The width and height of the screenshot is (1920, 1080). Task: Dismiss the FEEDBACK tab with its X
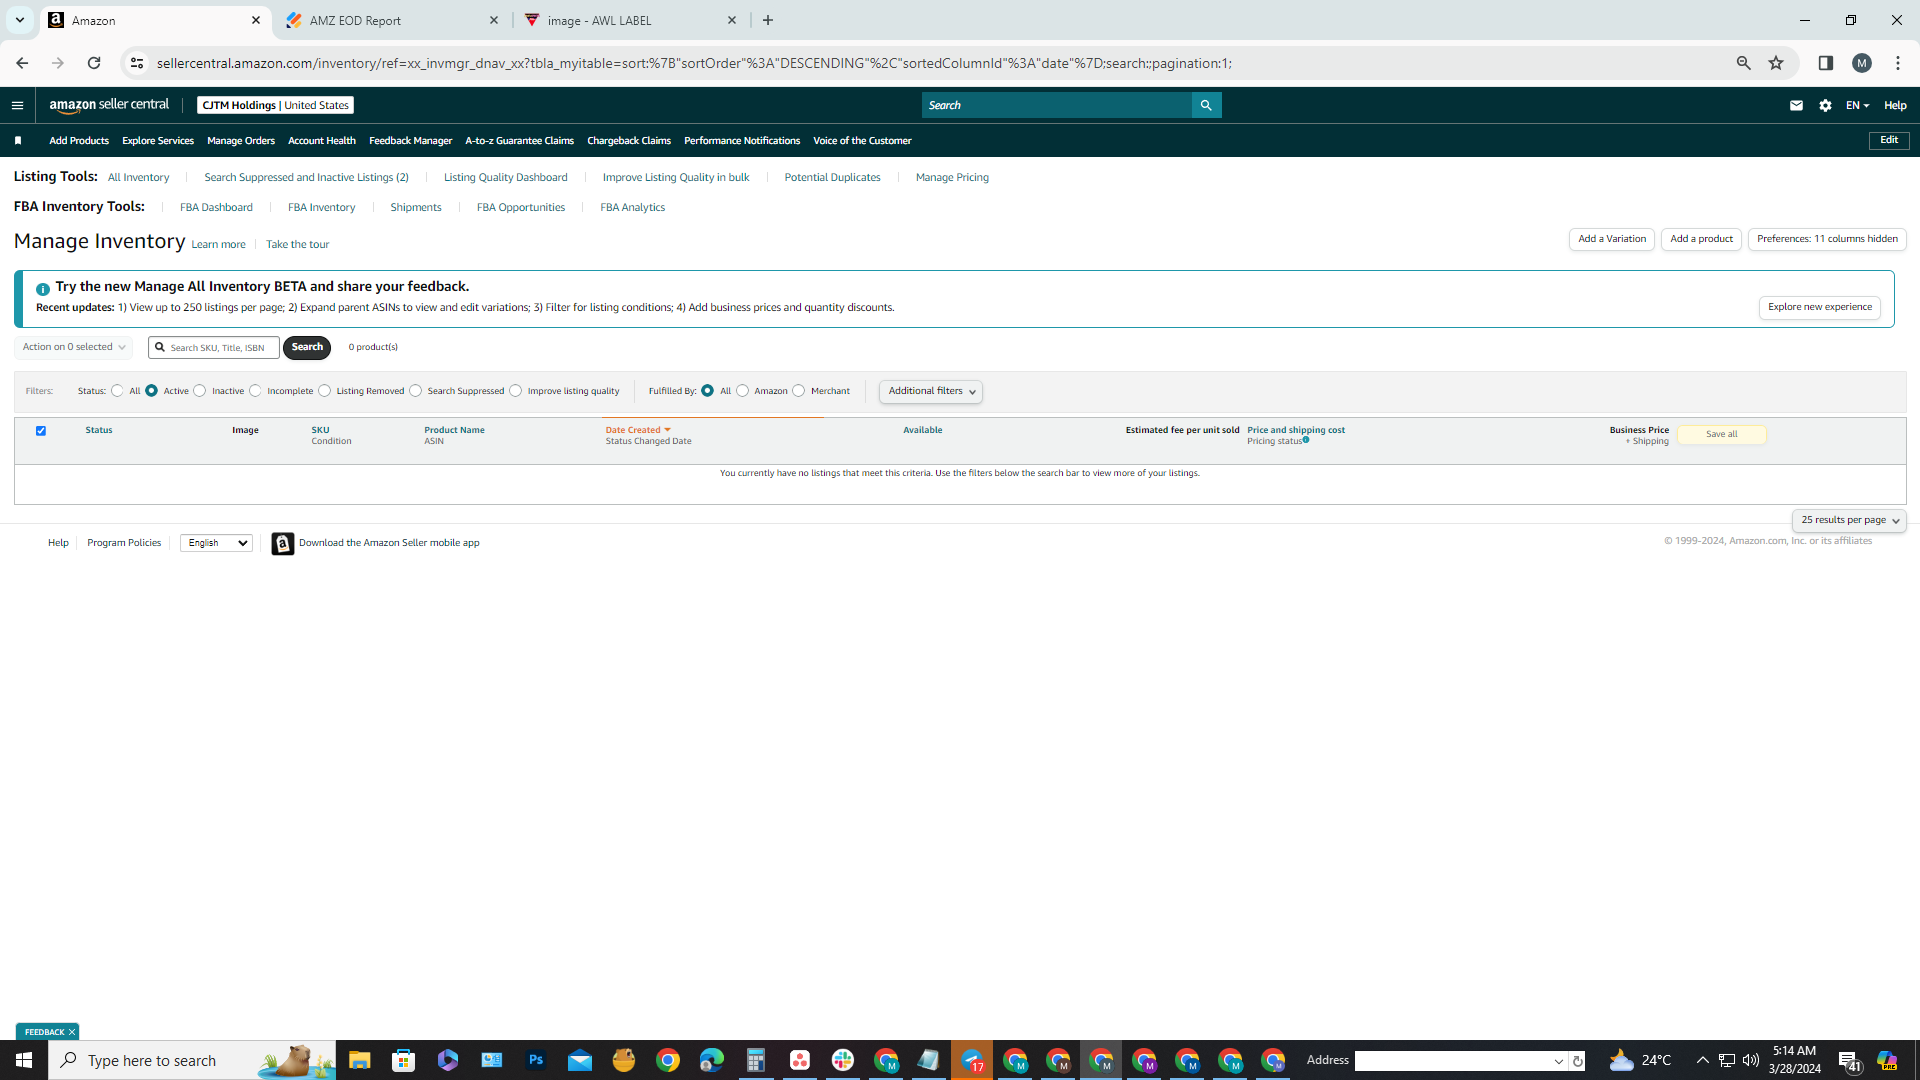(x=72, y=1032)
